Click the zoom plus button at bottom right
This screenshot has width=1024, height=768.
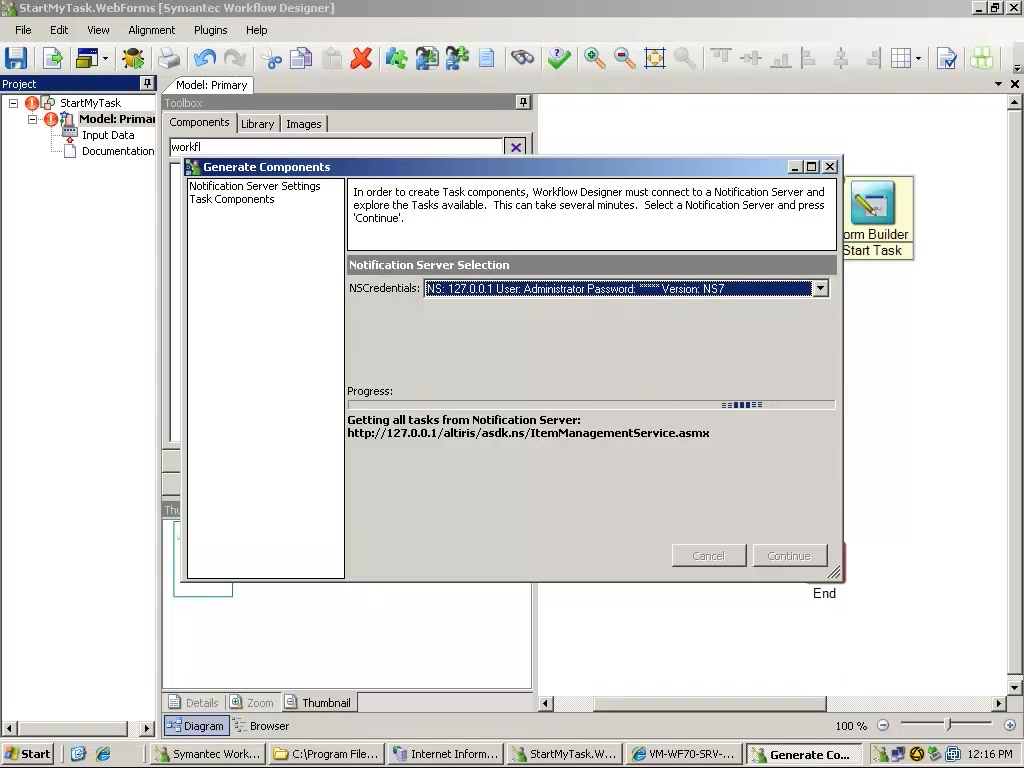(1010, 725)
